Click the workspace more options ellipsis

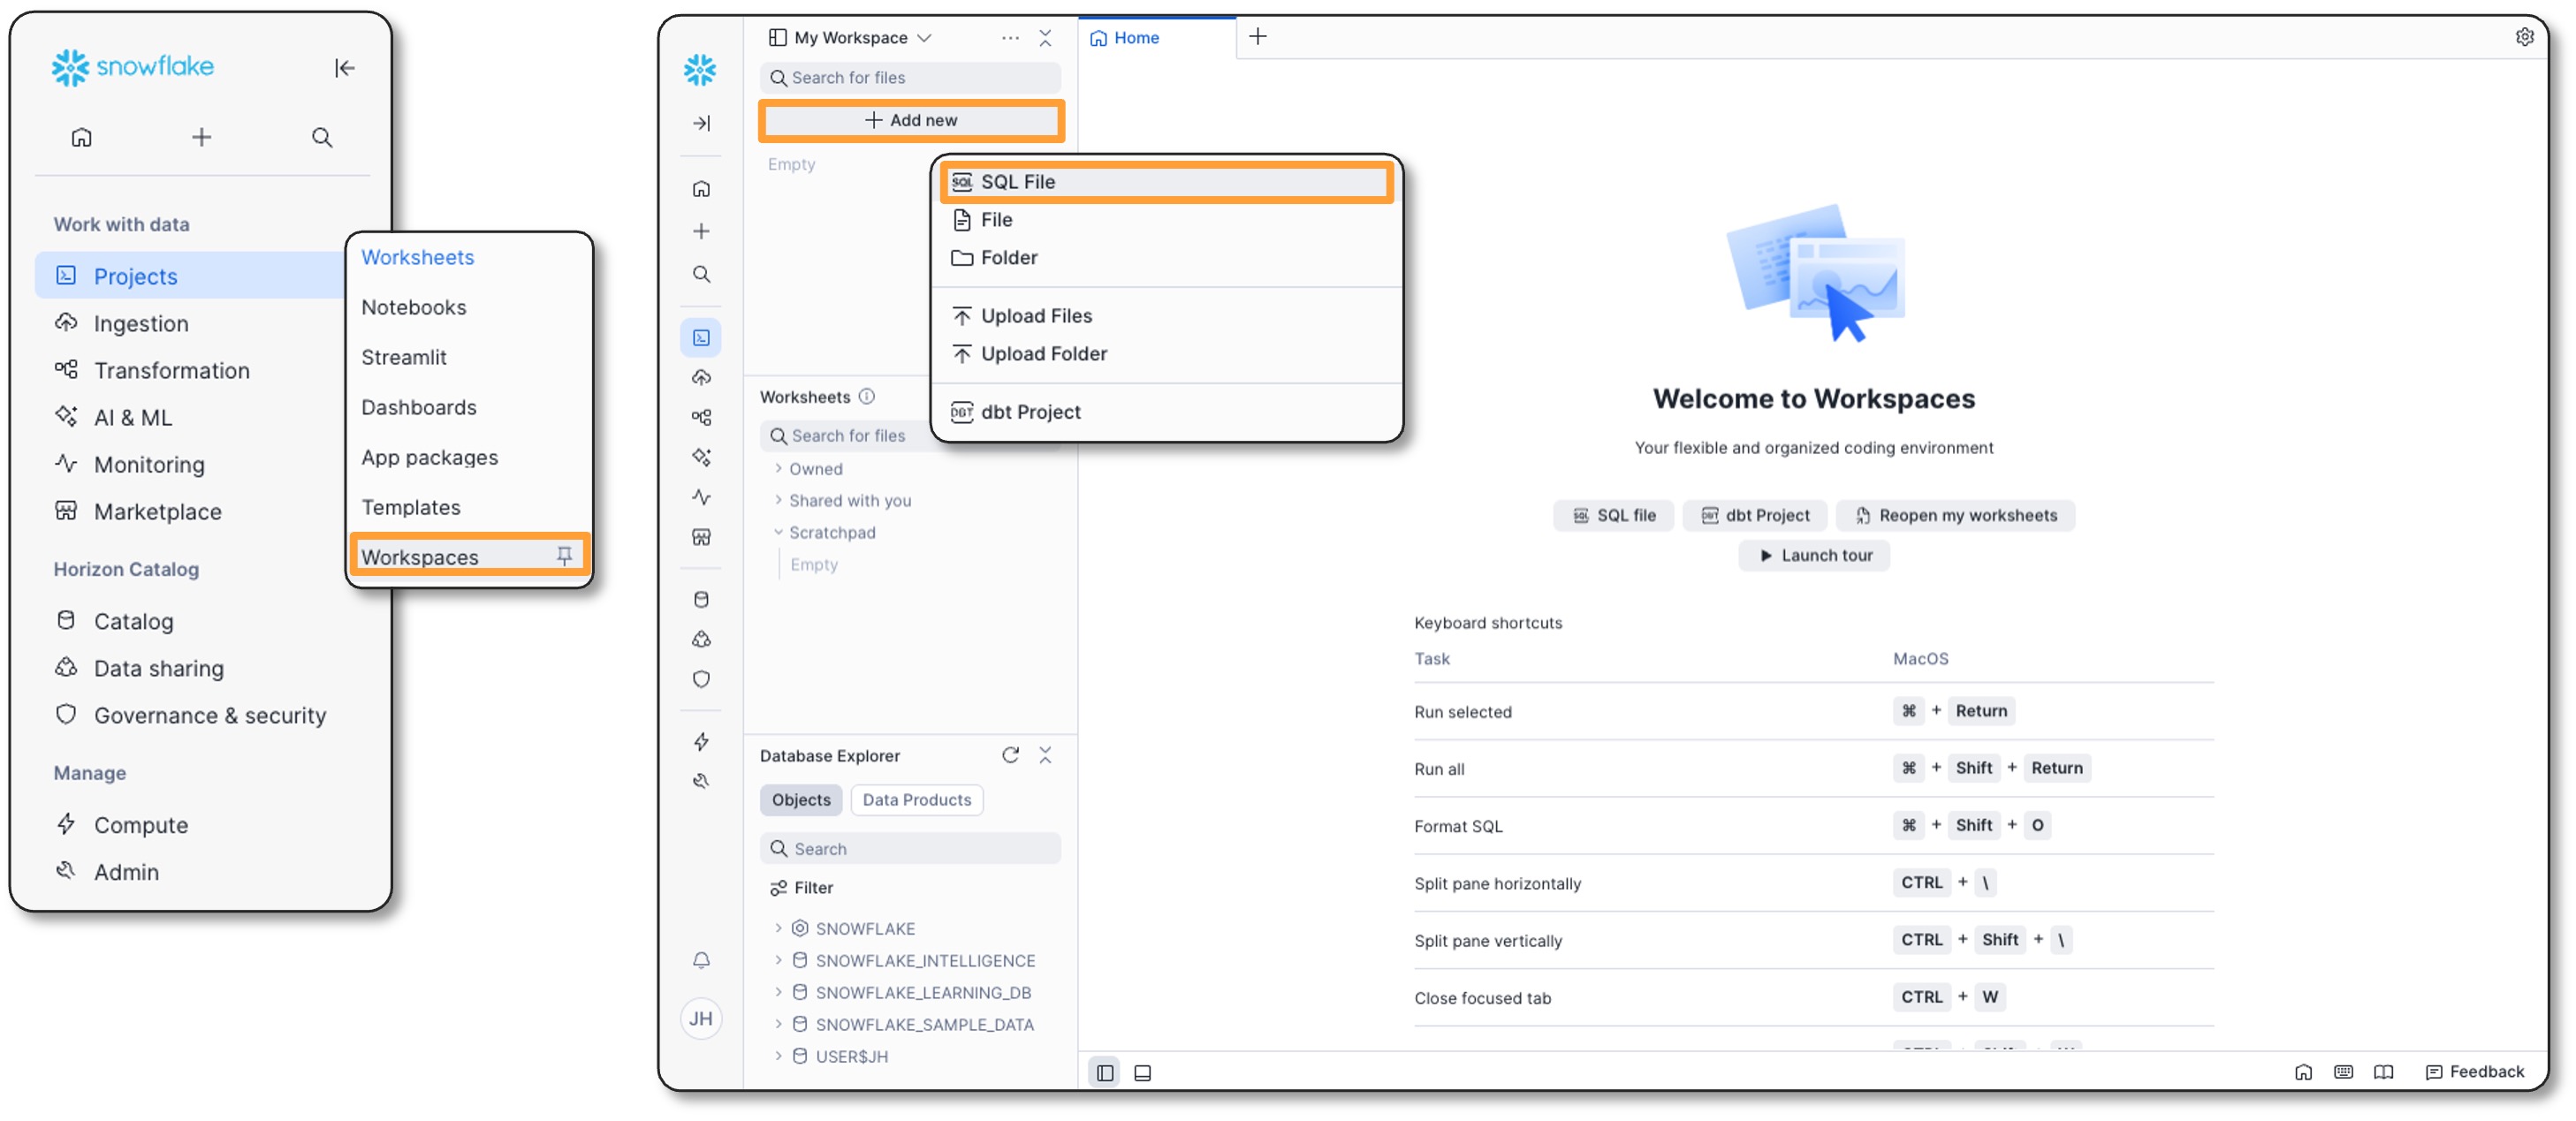point(1010,38)
